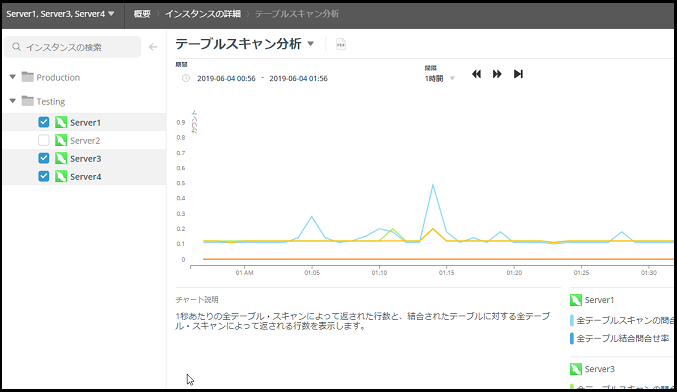Click the Server4 instance icon in the tree
Image resolution: width=677 pixels, height=392 pixels.
tap(61, 177)
